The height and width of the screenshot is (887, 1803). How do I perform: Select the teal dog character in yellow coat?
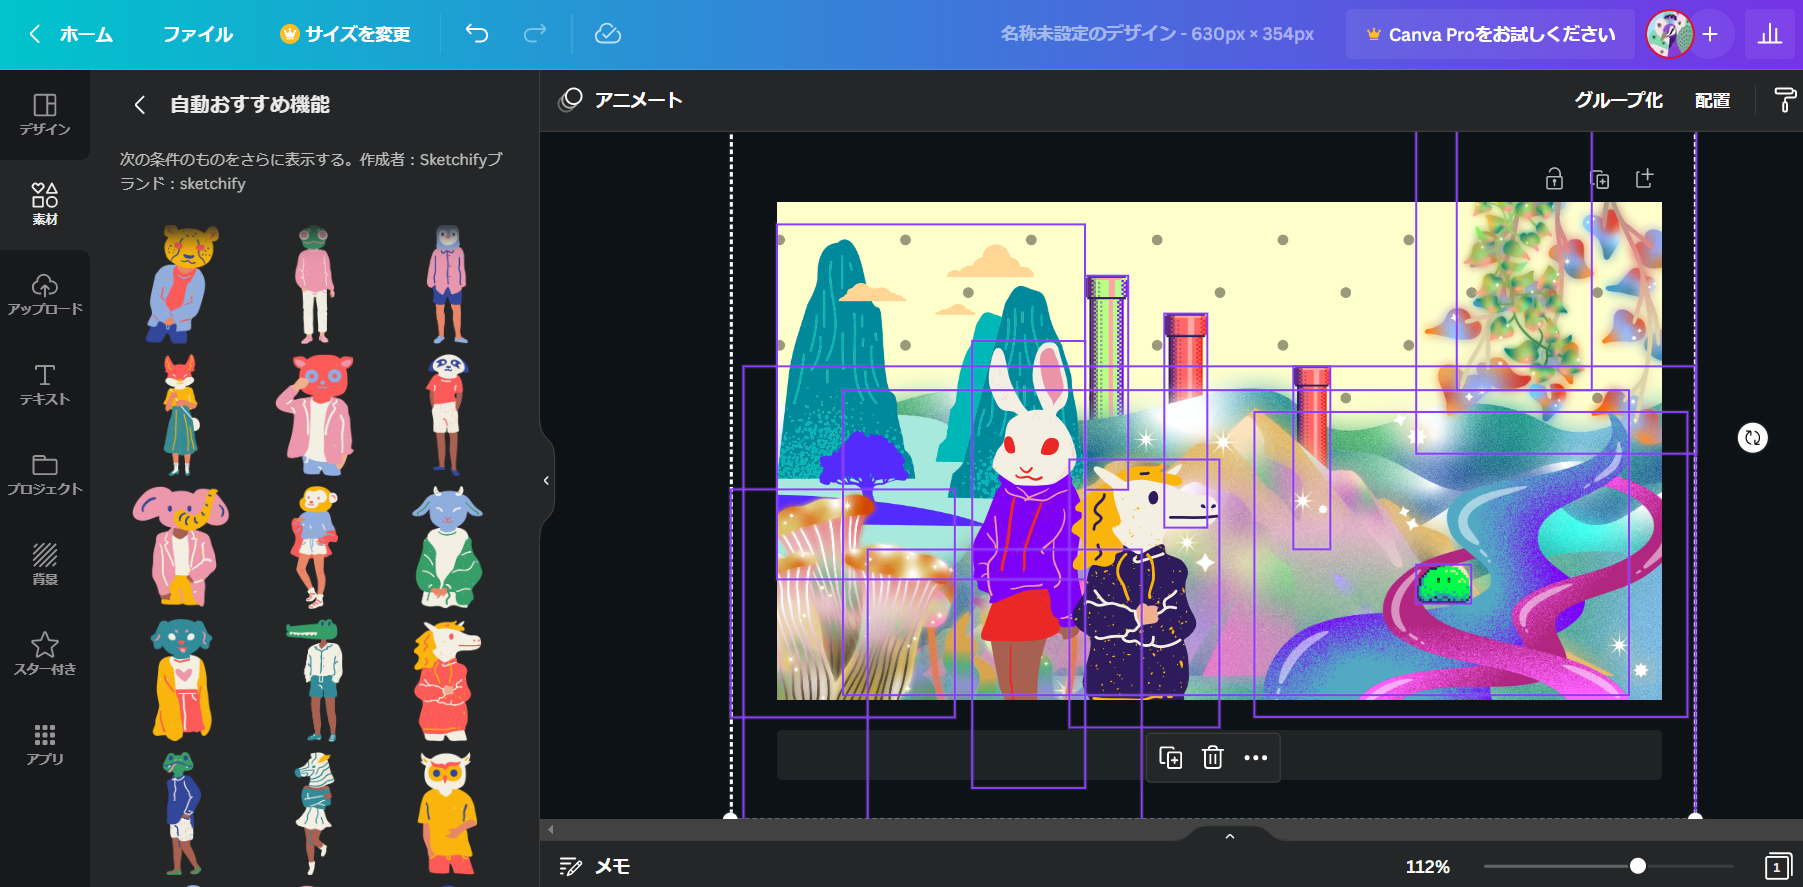pyautogui.click(x=181, y=679)
